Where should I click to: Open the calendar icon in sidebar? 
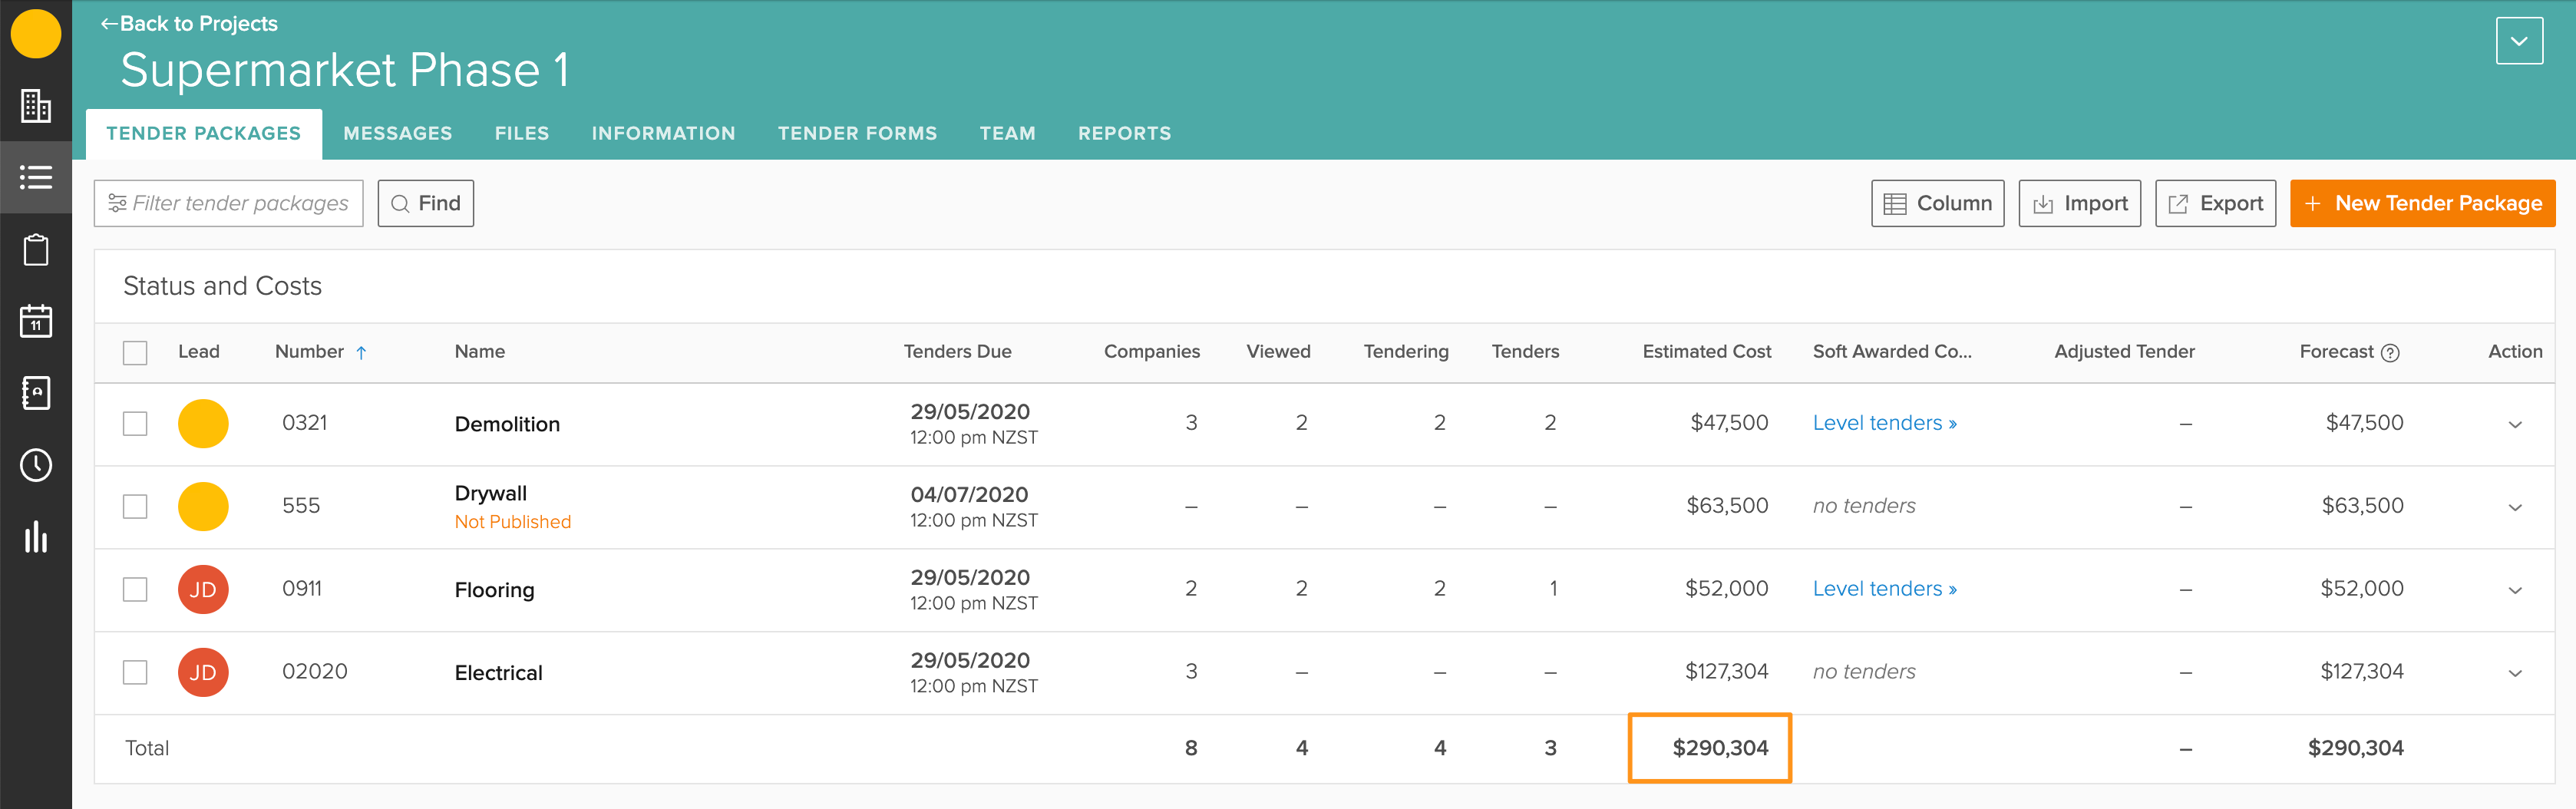36,321
